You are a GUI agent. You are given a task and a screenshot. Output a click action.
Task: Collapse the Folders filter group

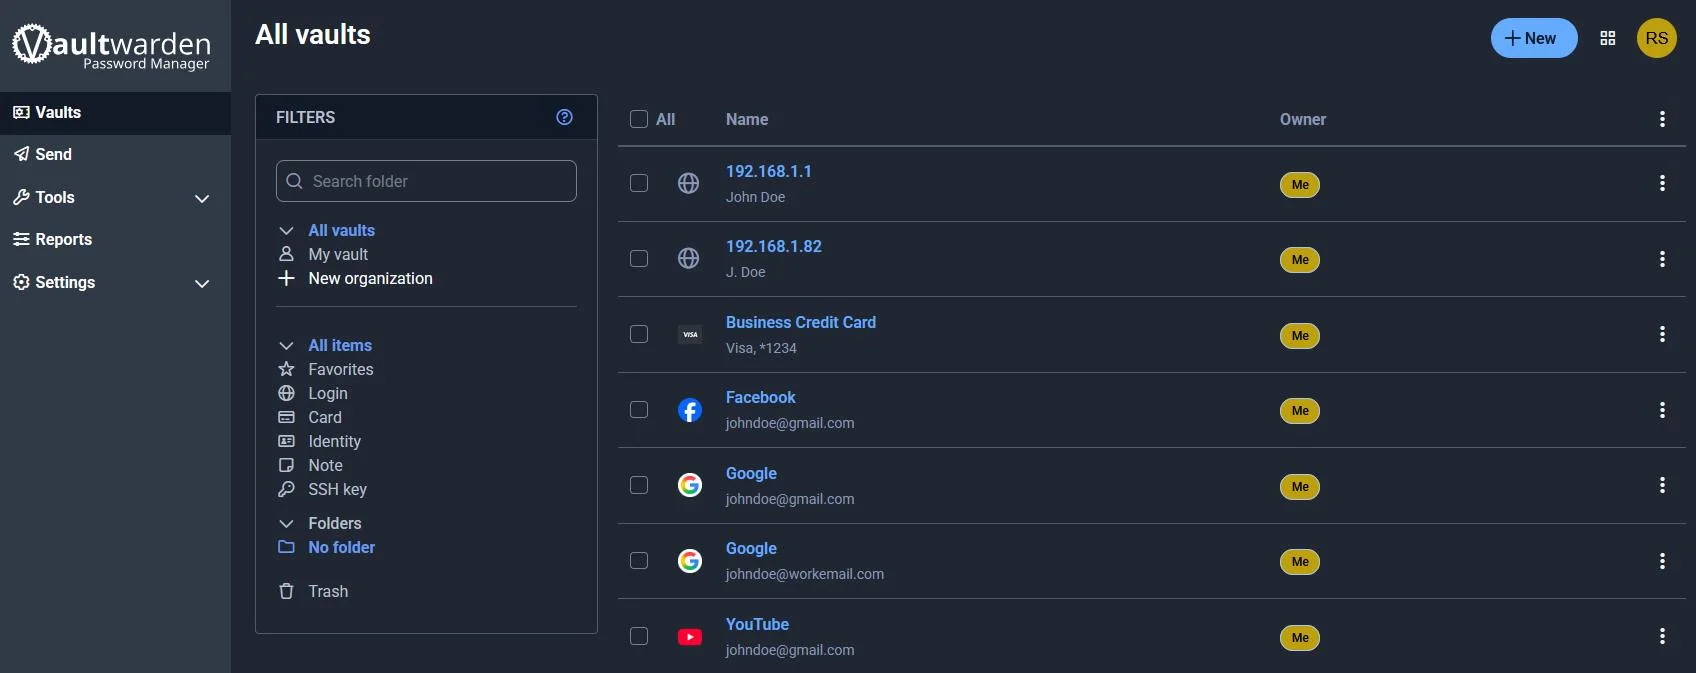click(x=286, y=523)
